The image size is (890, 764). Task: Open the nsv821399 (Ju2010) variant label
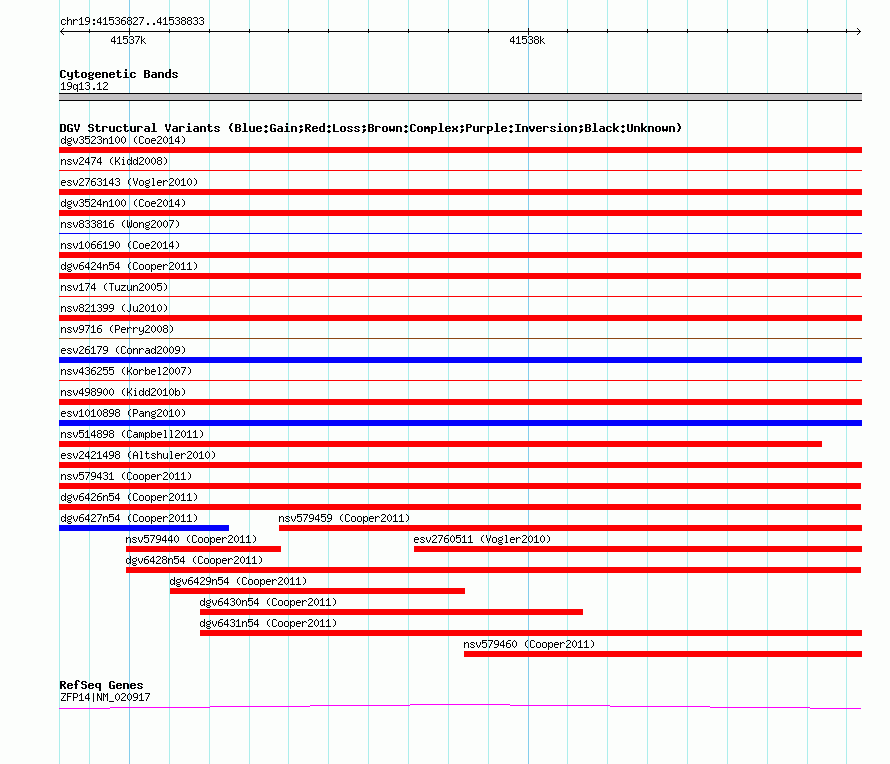[x=114, y=308]
